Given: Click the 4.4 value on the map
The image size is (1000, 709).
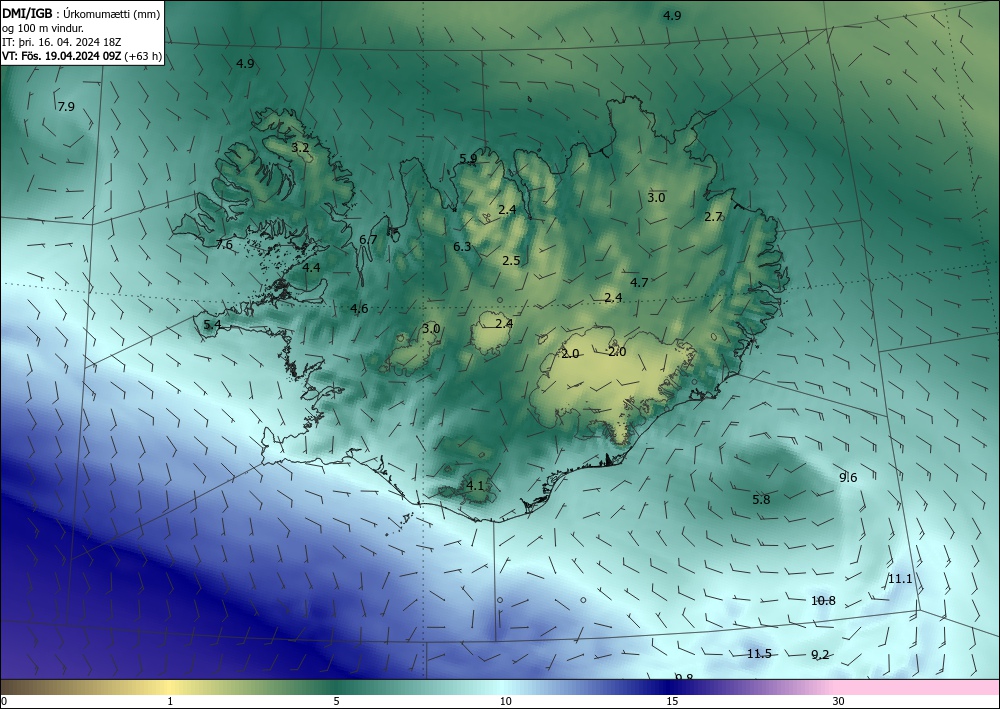Looking at the screenshot, I should point(311,268).
